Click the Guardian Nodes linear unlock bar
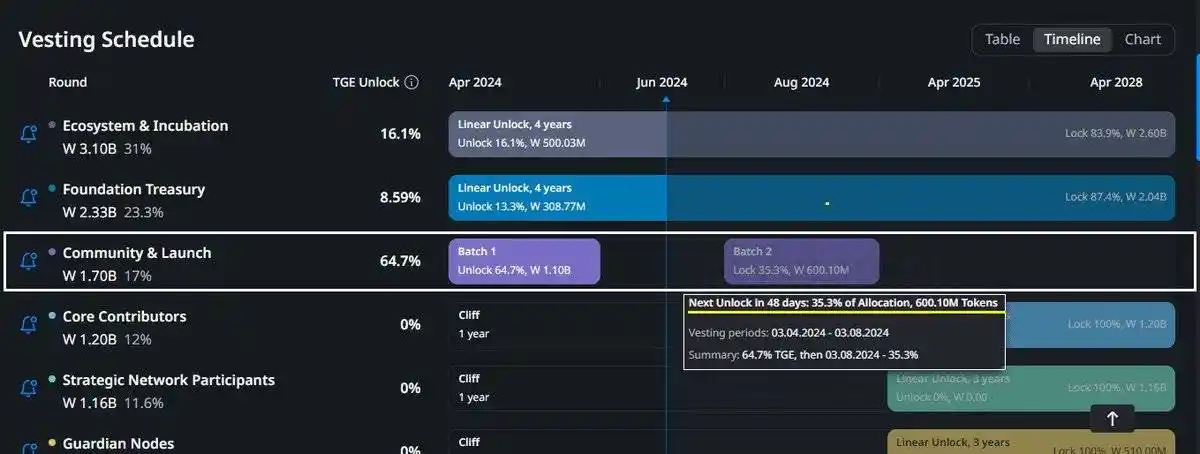 click(1031, 443)
